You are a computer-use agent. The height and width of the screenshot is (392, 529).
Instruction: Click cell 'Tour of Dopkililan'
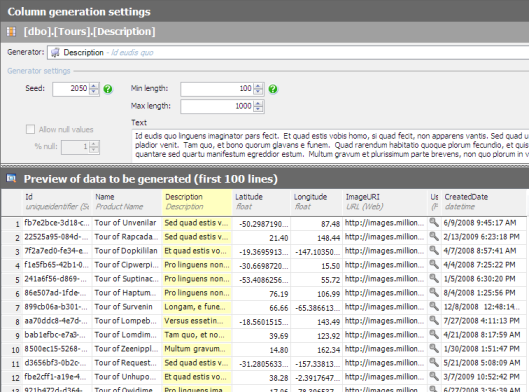(127, 251)
